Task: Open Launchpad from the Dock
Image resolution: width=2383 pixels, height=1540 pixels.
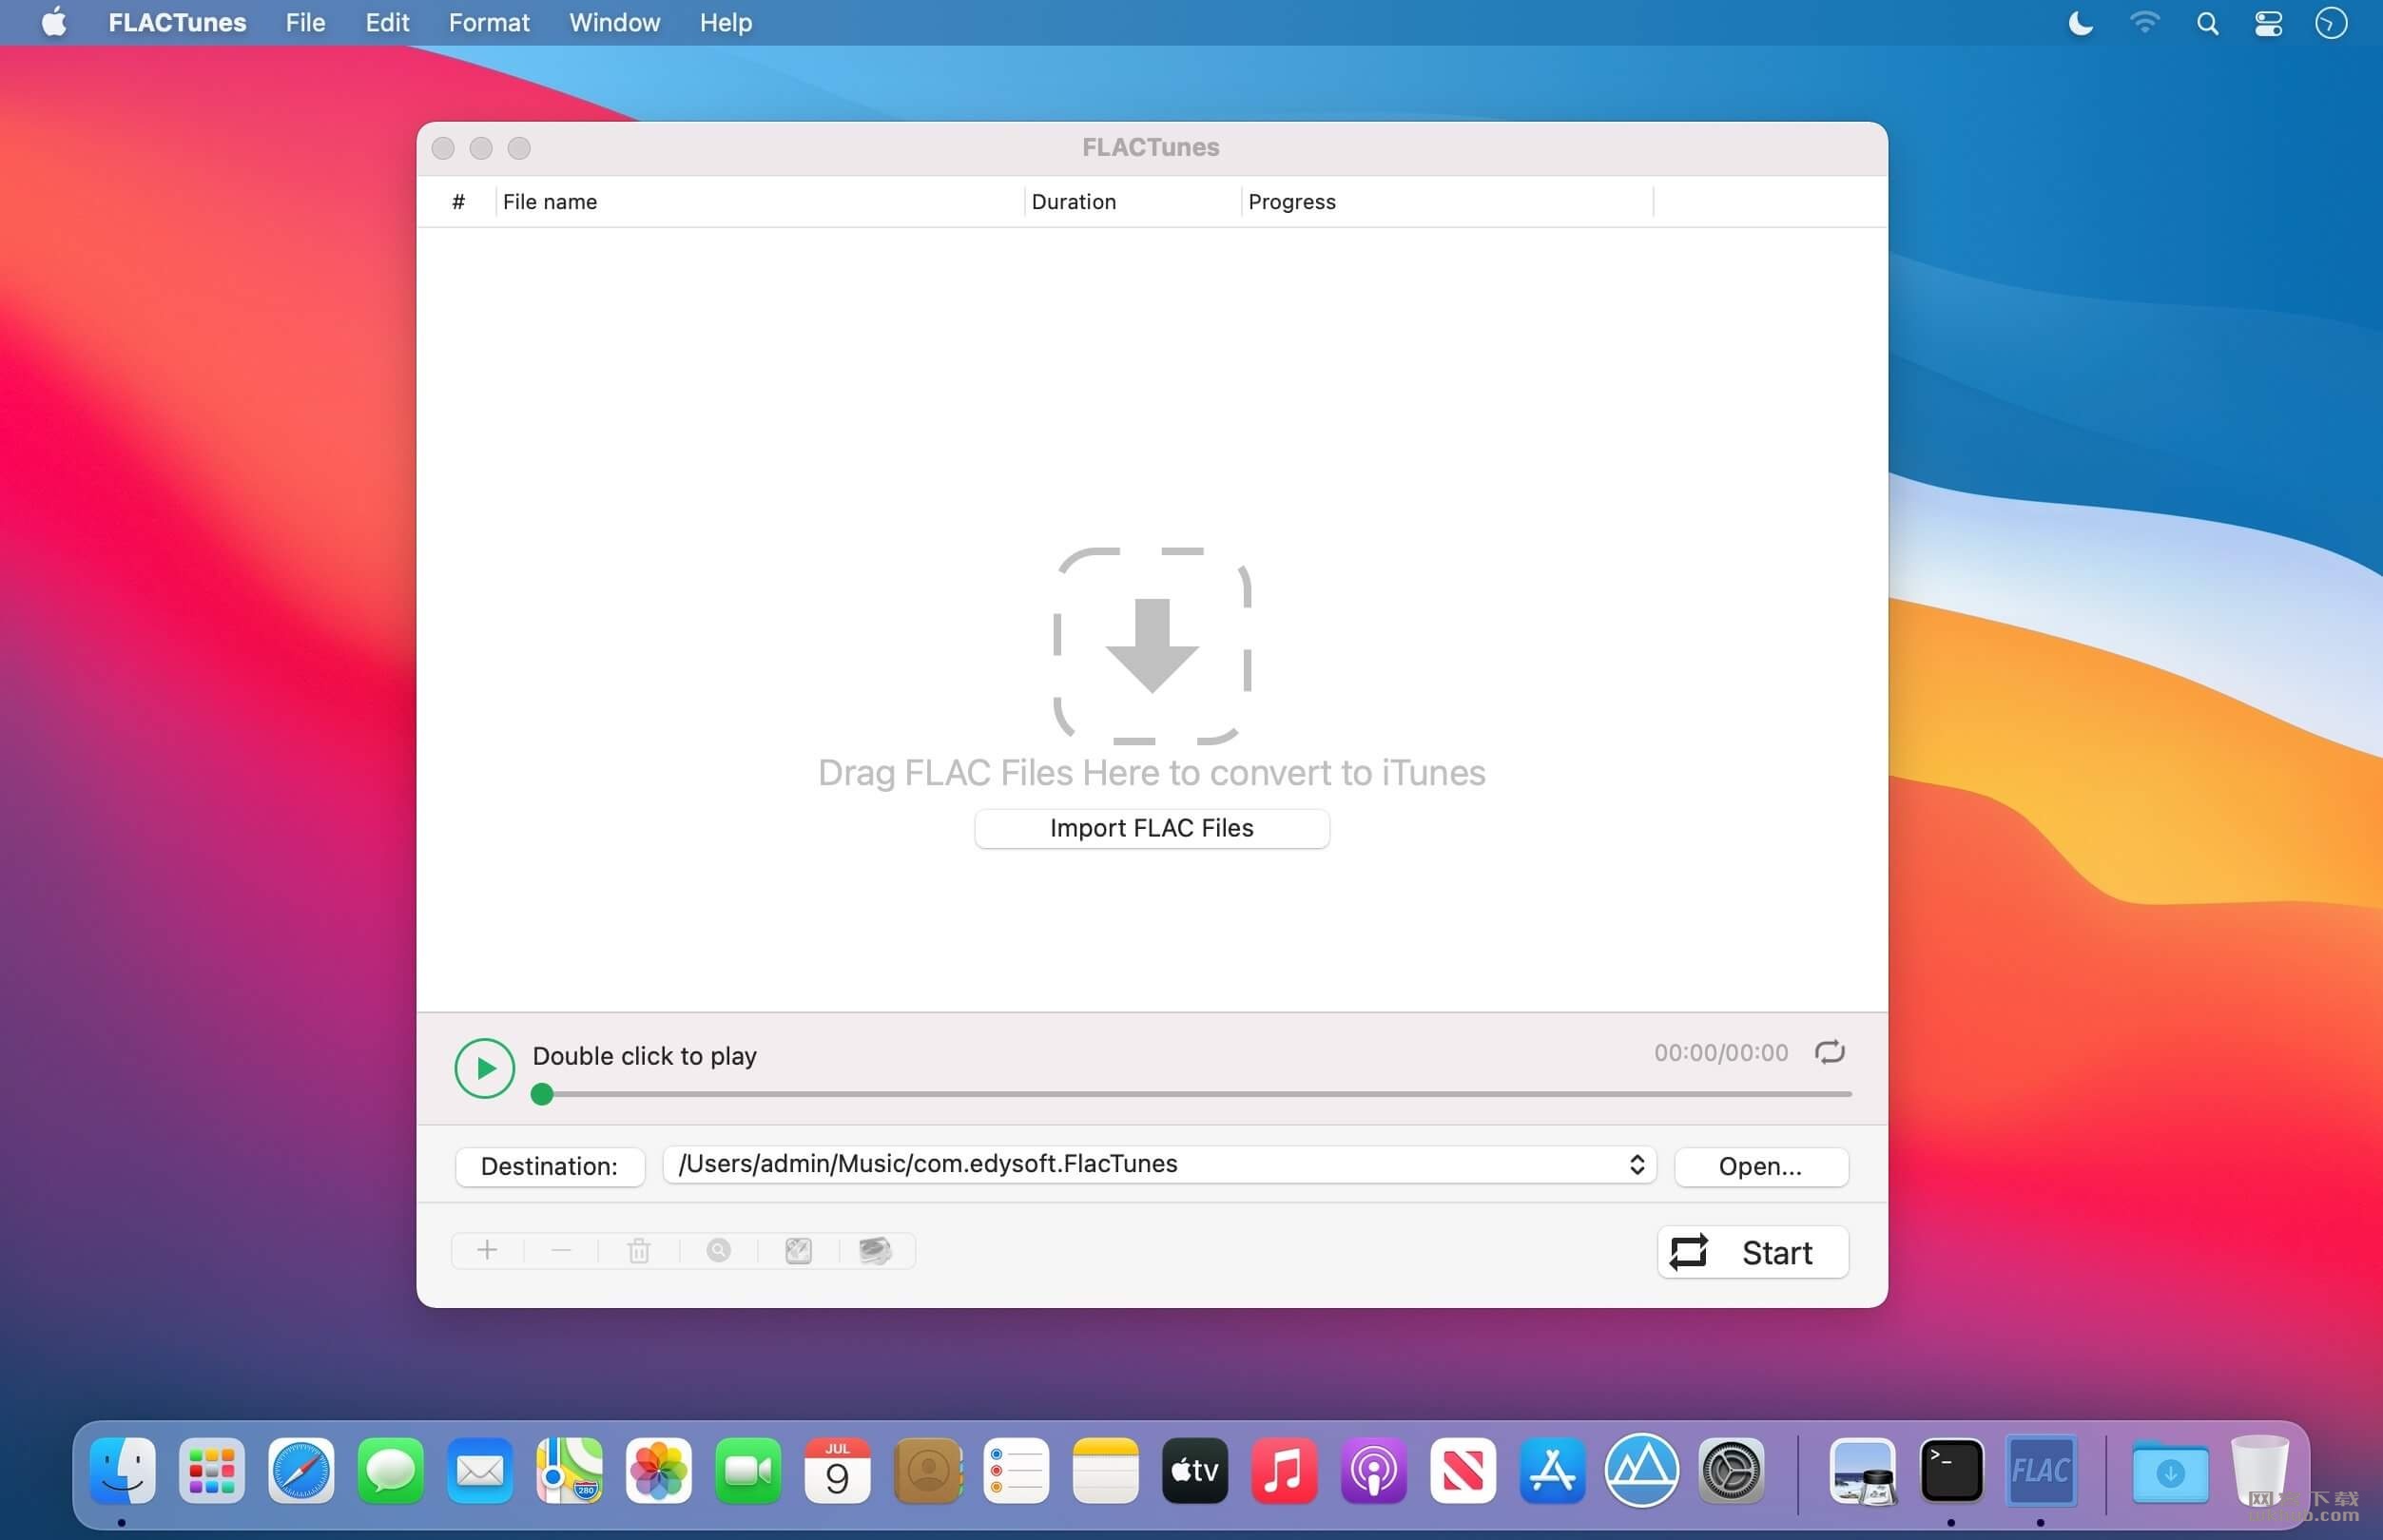Action: (212, 1470)
